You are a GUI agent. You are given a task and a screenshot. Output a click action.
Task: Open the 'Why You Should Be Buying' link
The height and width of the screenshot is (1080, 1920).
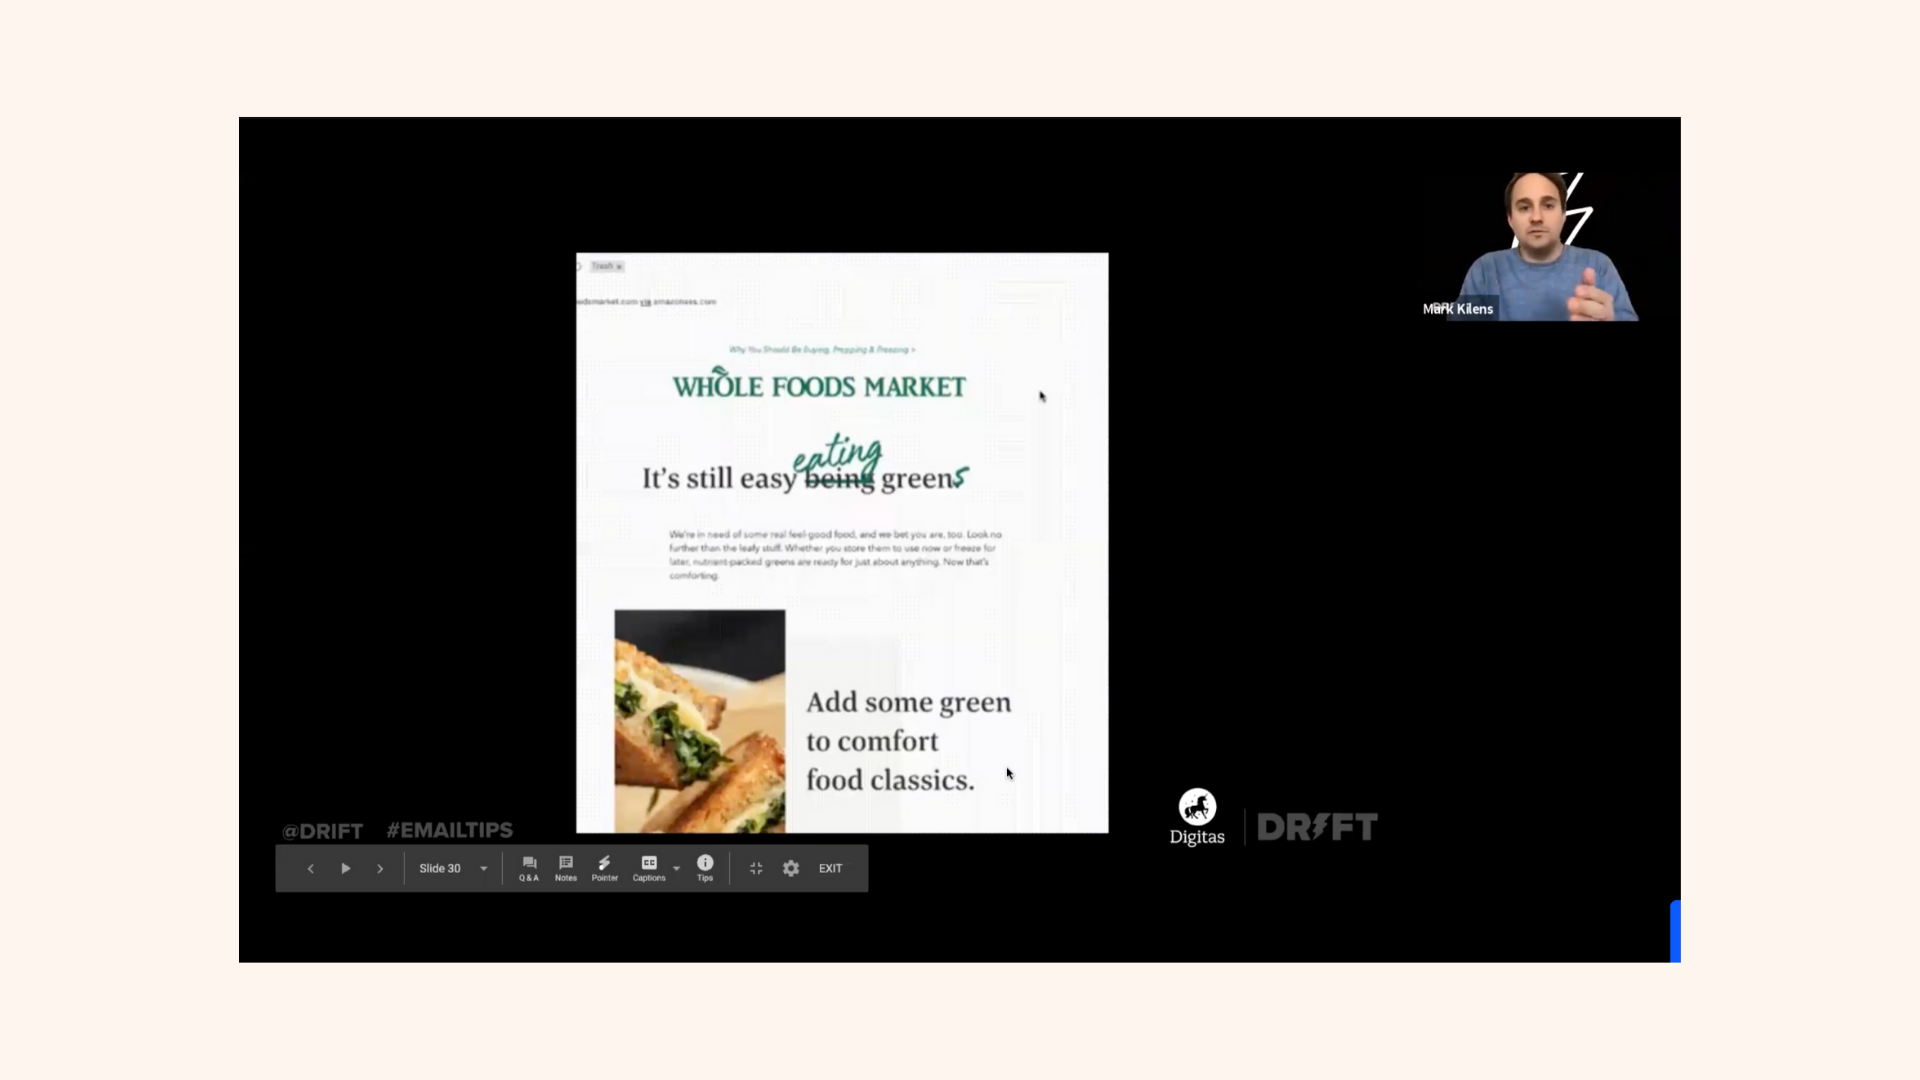(x=822, y=350)
